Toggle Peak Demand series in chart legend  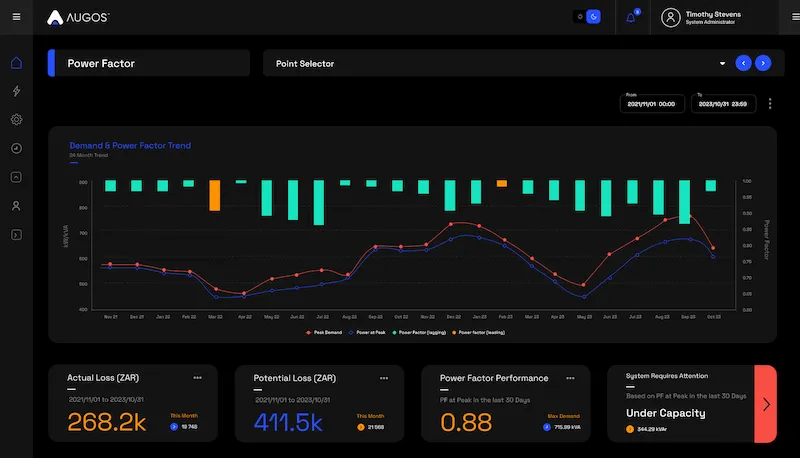tap(325, 331)
